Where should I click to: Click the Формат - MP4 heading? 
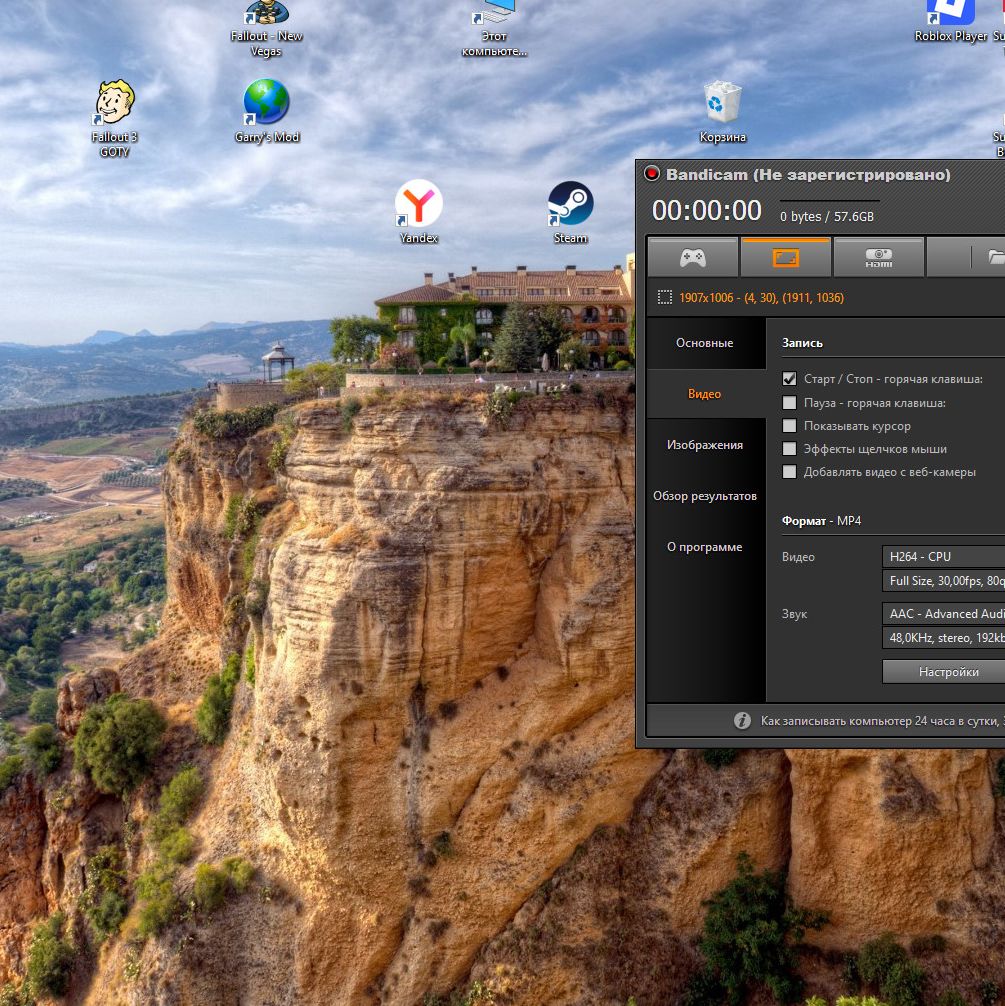pos(821,520)
